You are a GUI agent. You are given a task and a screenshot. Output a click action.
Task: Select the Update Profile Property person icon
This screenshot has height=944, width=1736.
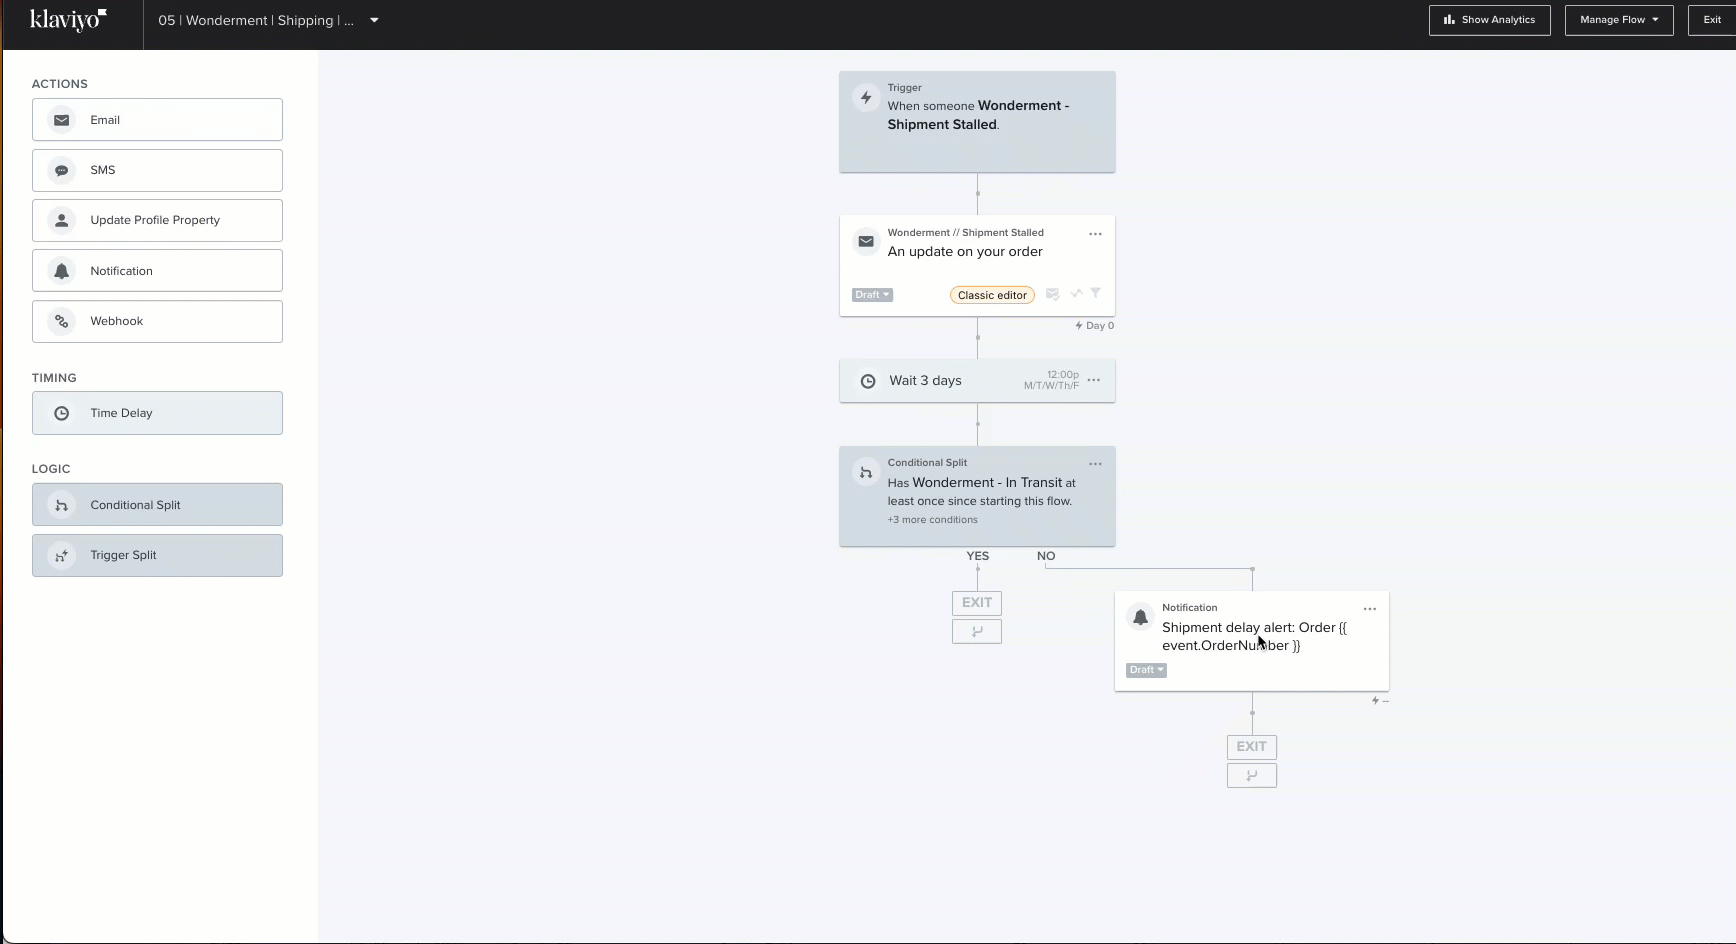62,220
